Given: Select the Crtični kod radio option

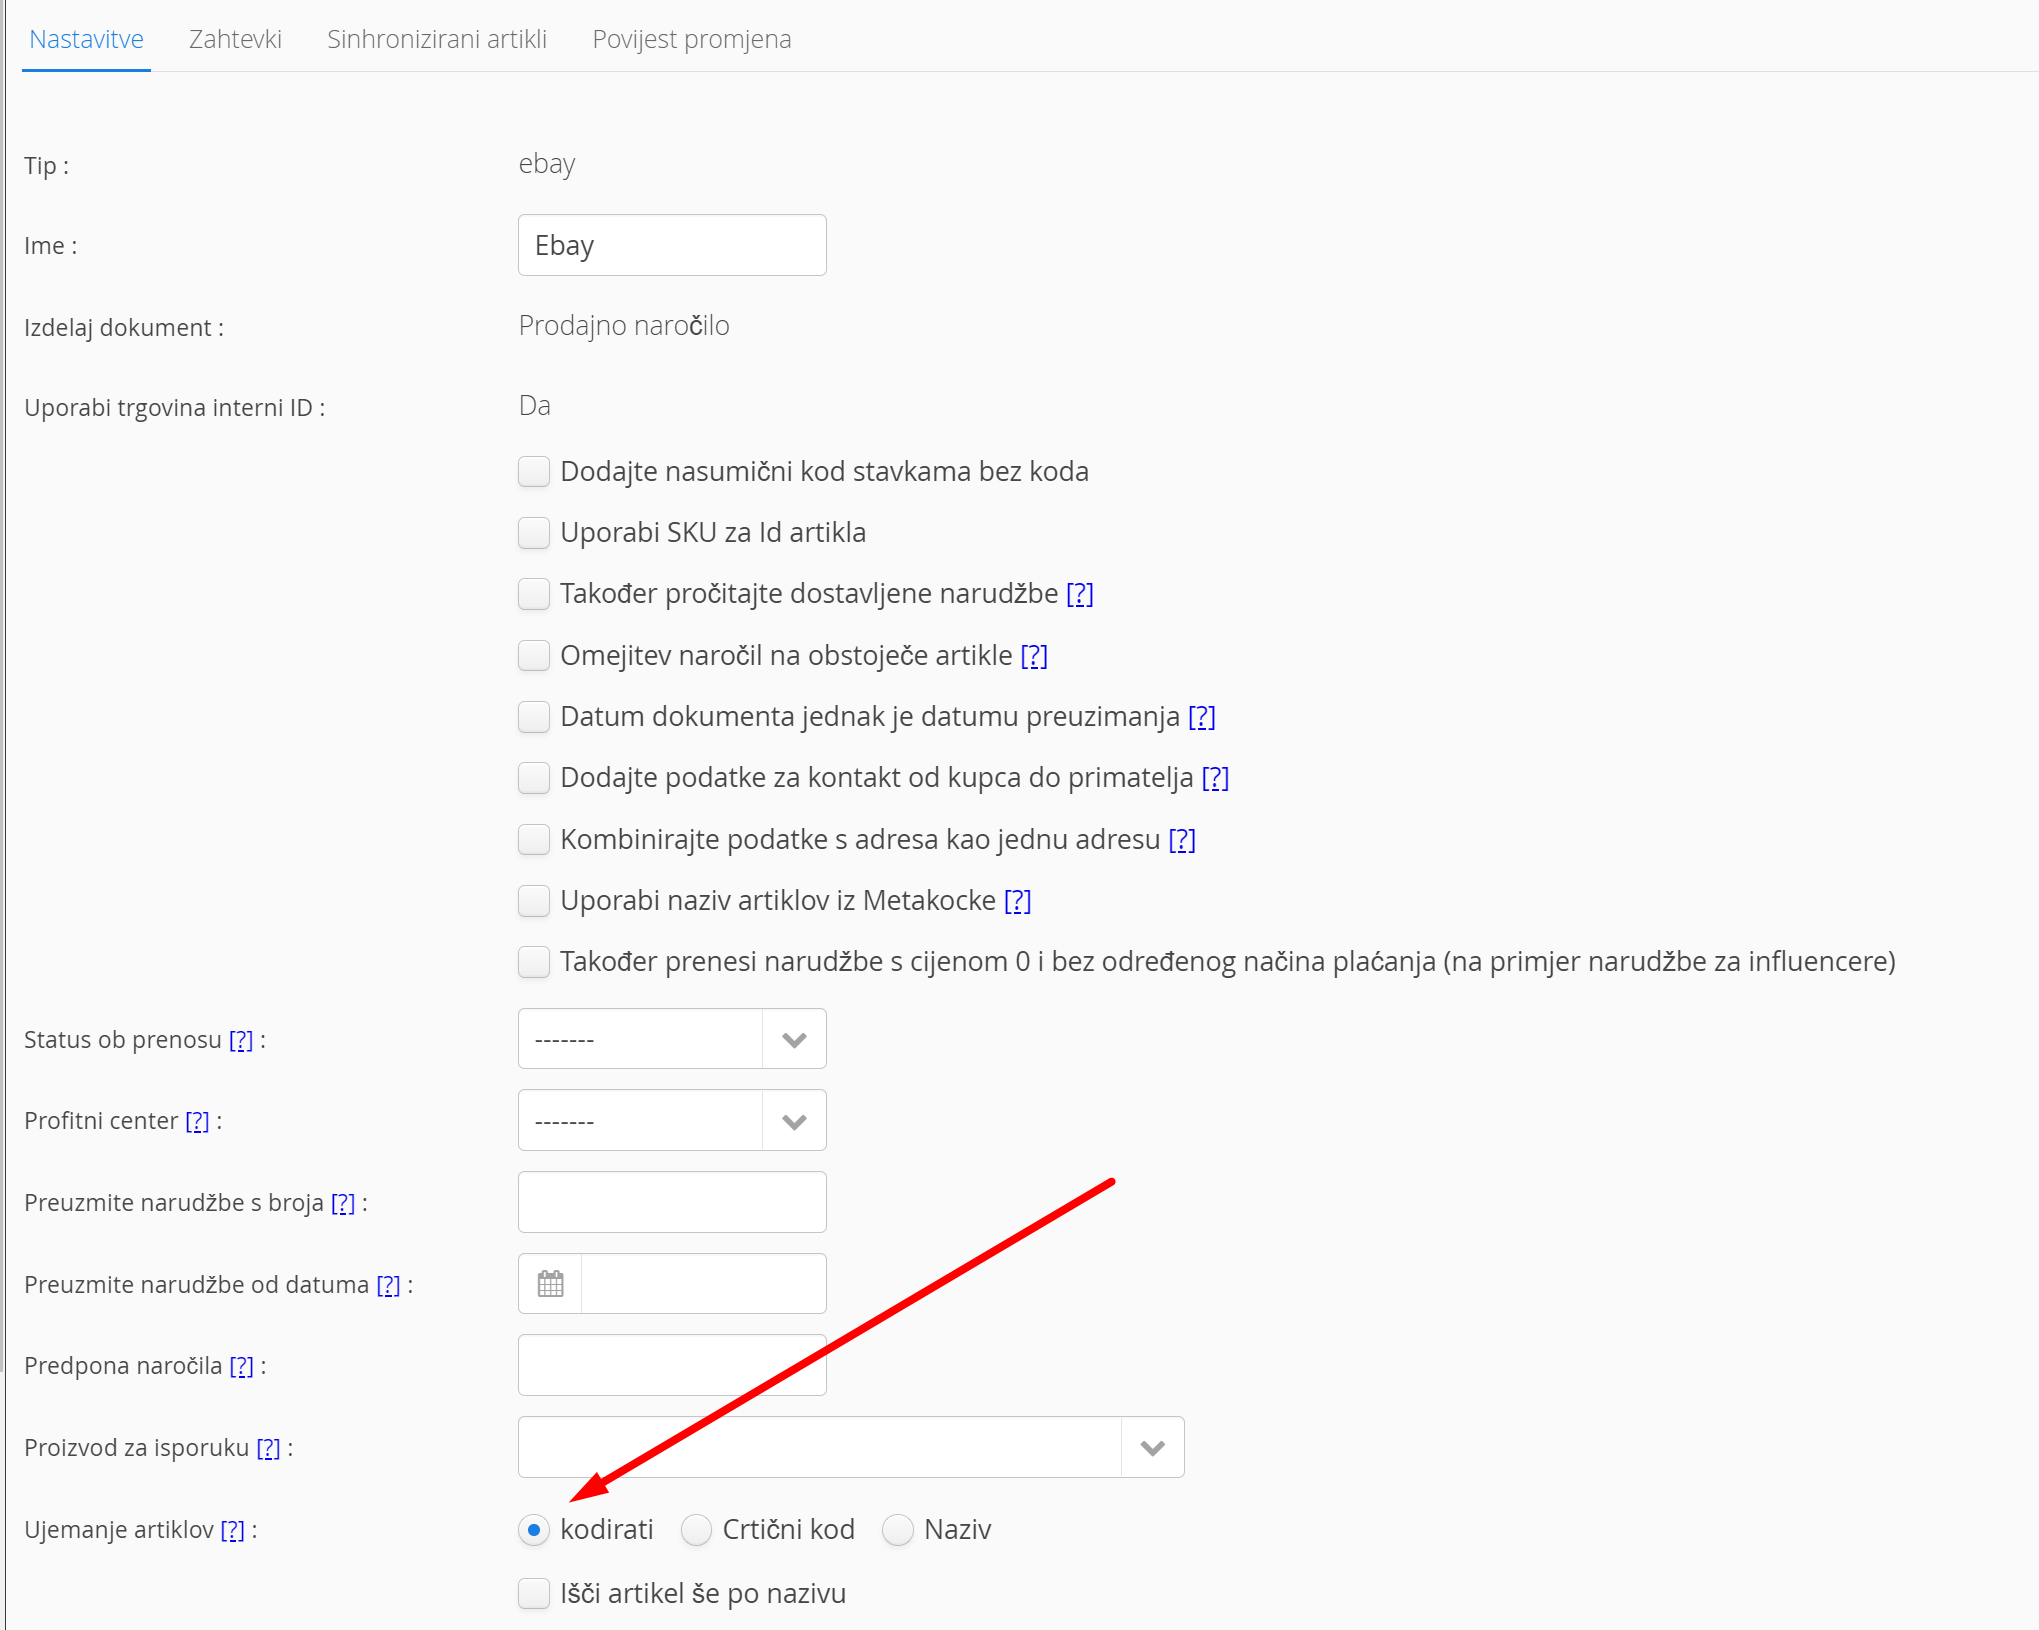Looking at the screenshot, I should (x=696, y=1530).
